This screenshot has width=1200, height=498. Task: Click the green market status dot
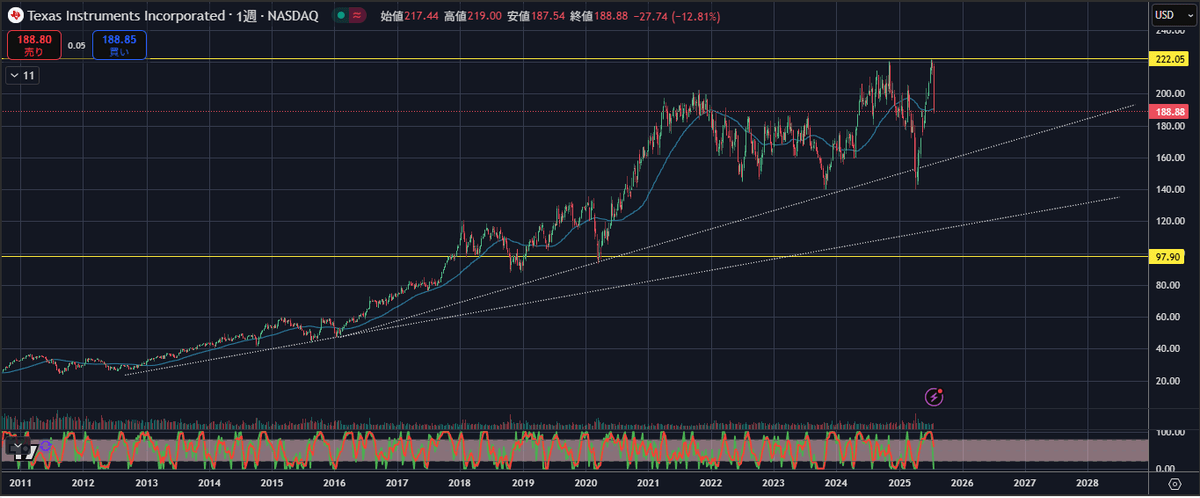(x=342, y=16)
